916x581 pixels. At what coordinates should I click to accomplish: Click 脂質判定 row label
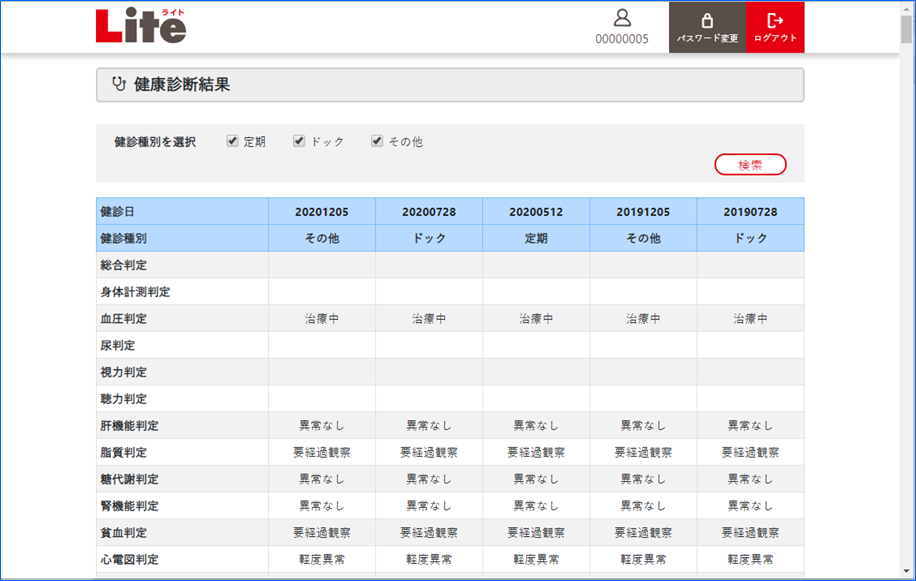tap(123, 453)
